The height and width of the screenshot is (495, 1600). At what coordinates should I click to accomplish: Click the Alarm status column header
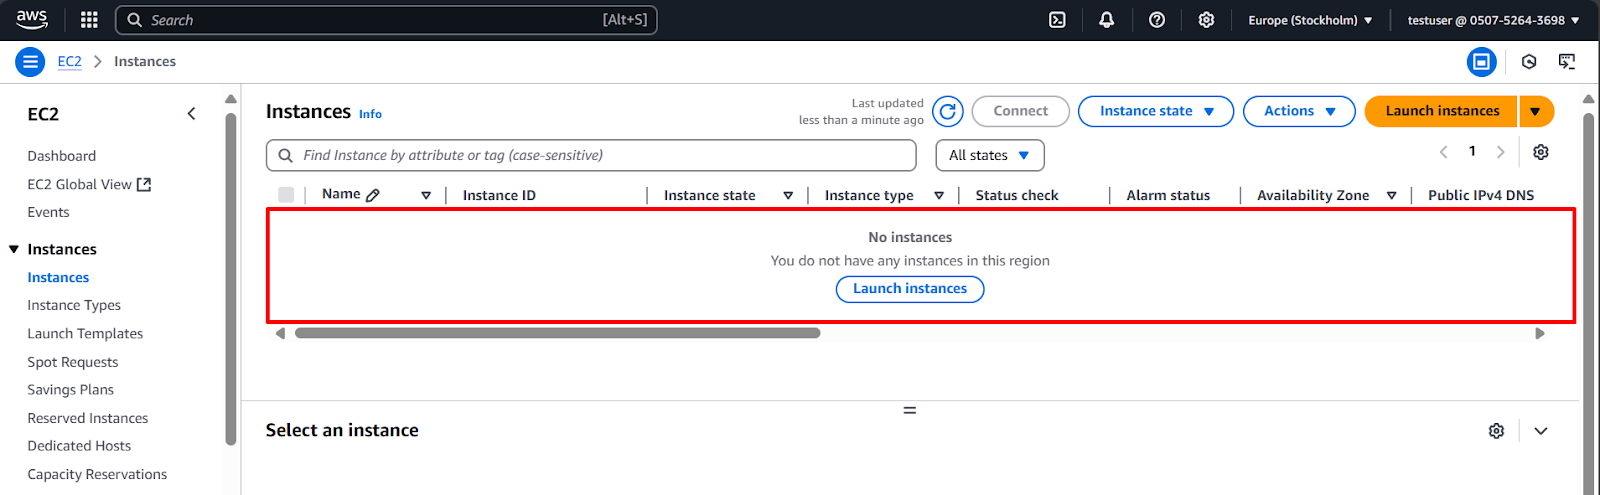coord(1168,195)
